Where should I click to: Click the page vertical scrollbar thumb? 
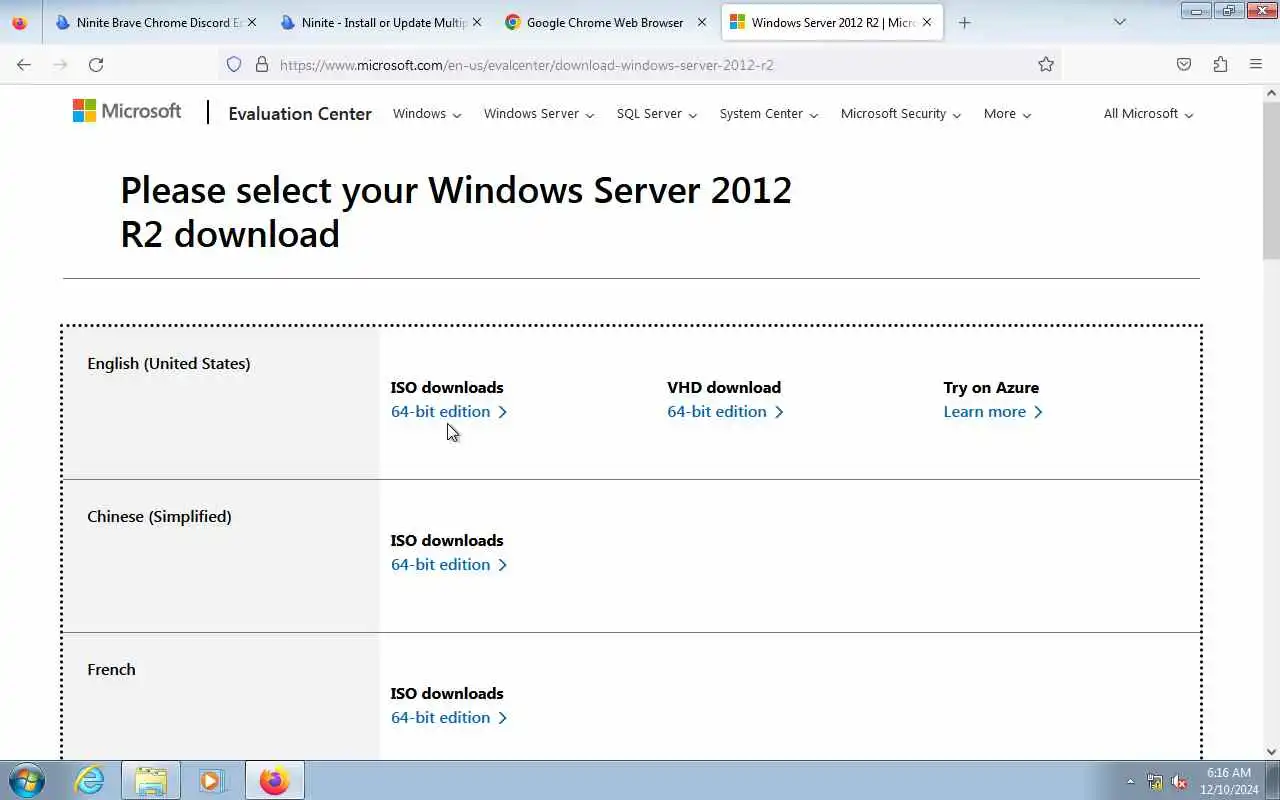[x=1271, y=180]
